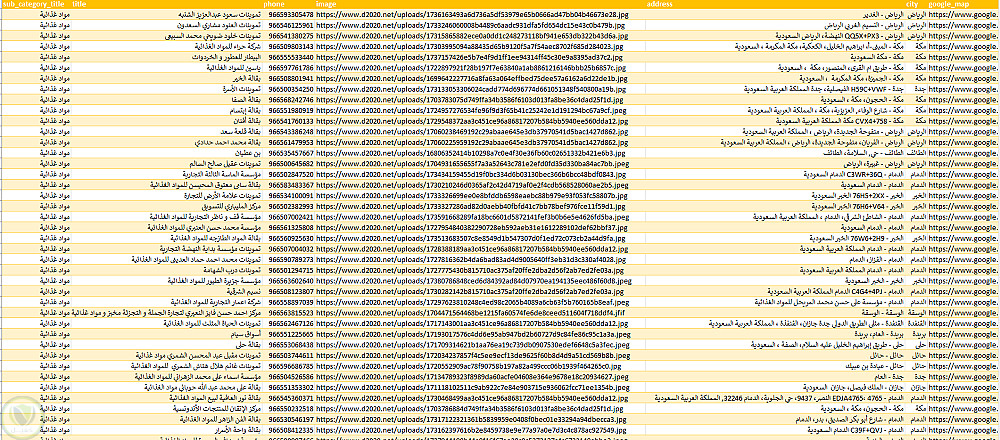
Task: Select address cell containing EDJA4765
Action: pyautogui.click(x=778, y=397)
